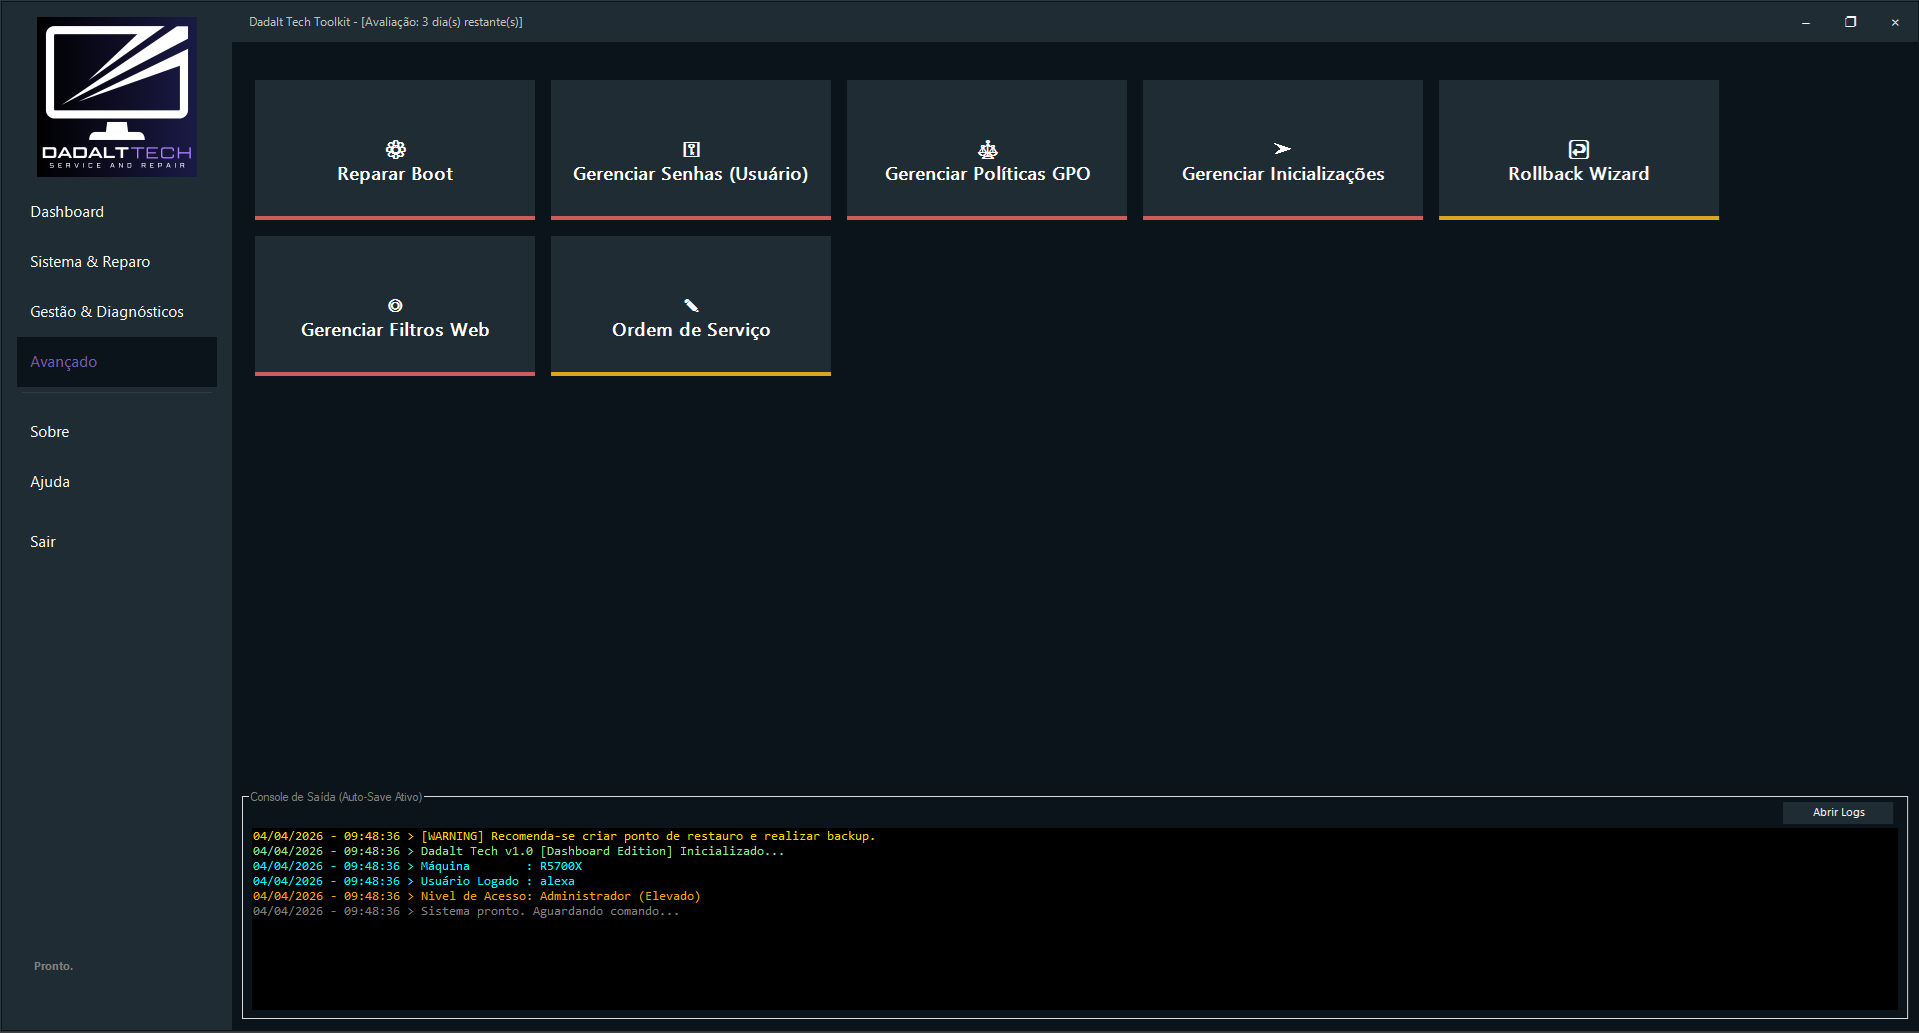Switch to Sistema & Reparo
Screen dimensions: 1919x1033
(x=117, y=262)
